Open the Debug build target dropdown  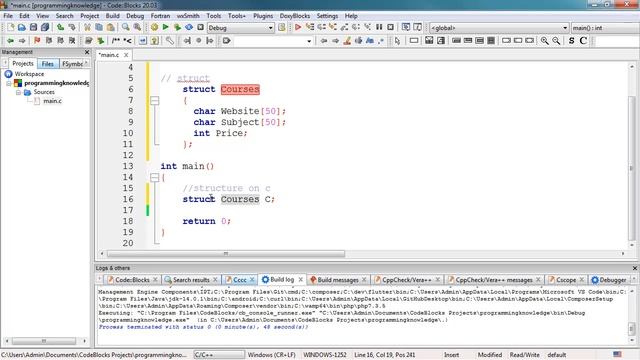pos(240,28)
